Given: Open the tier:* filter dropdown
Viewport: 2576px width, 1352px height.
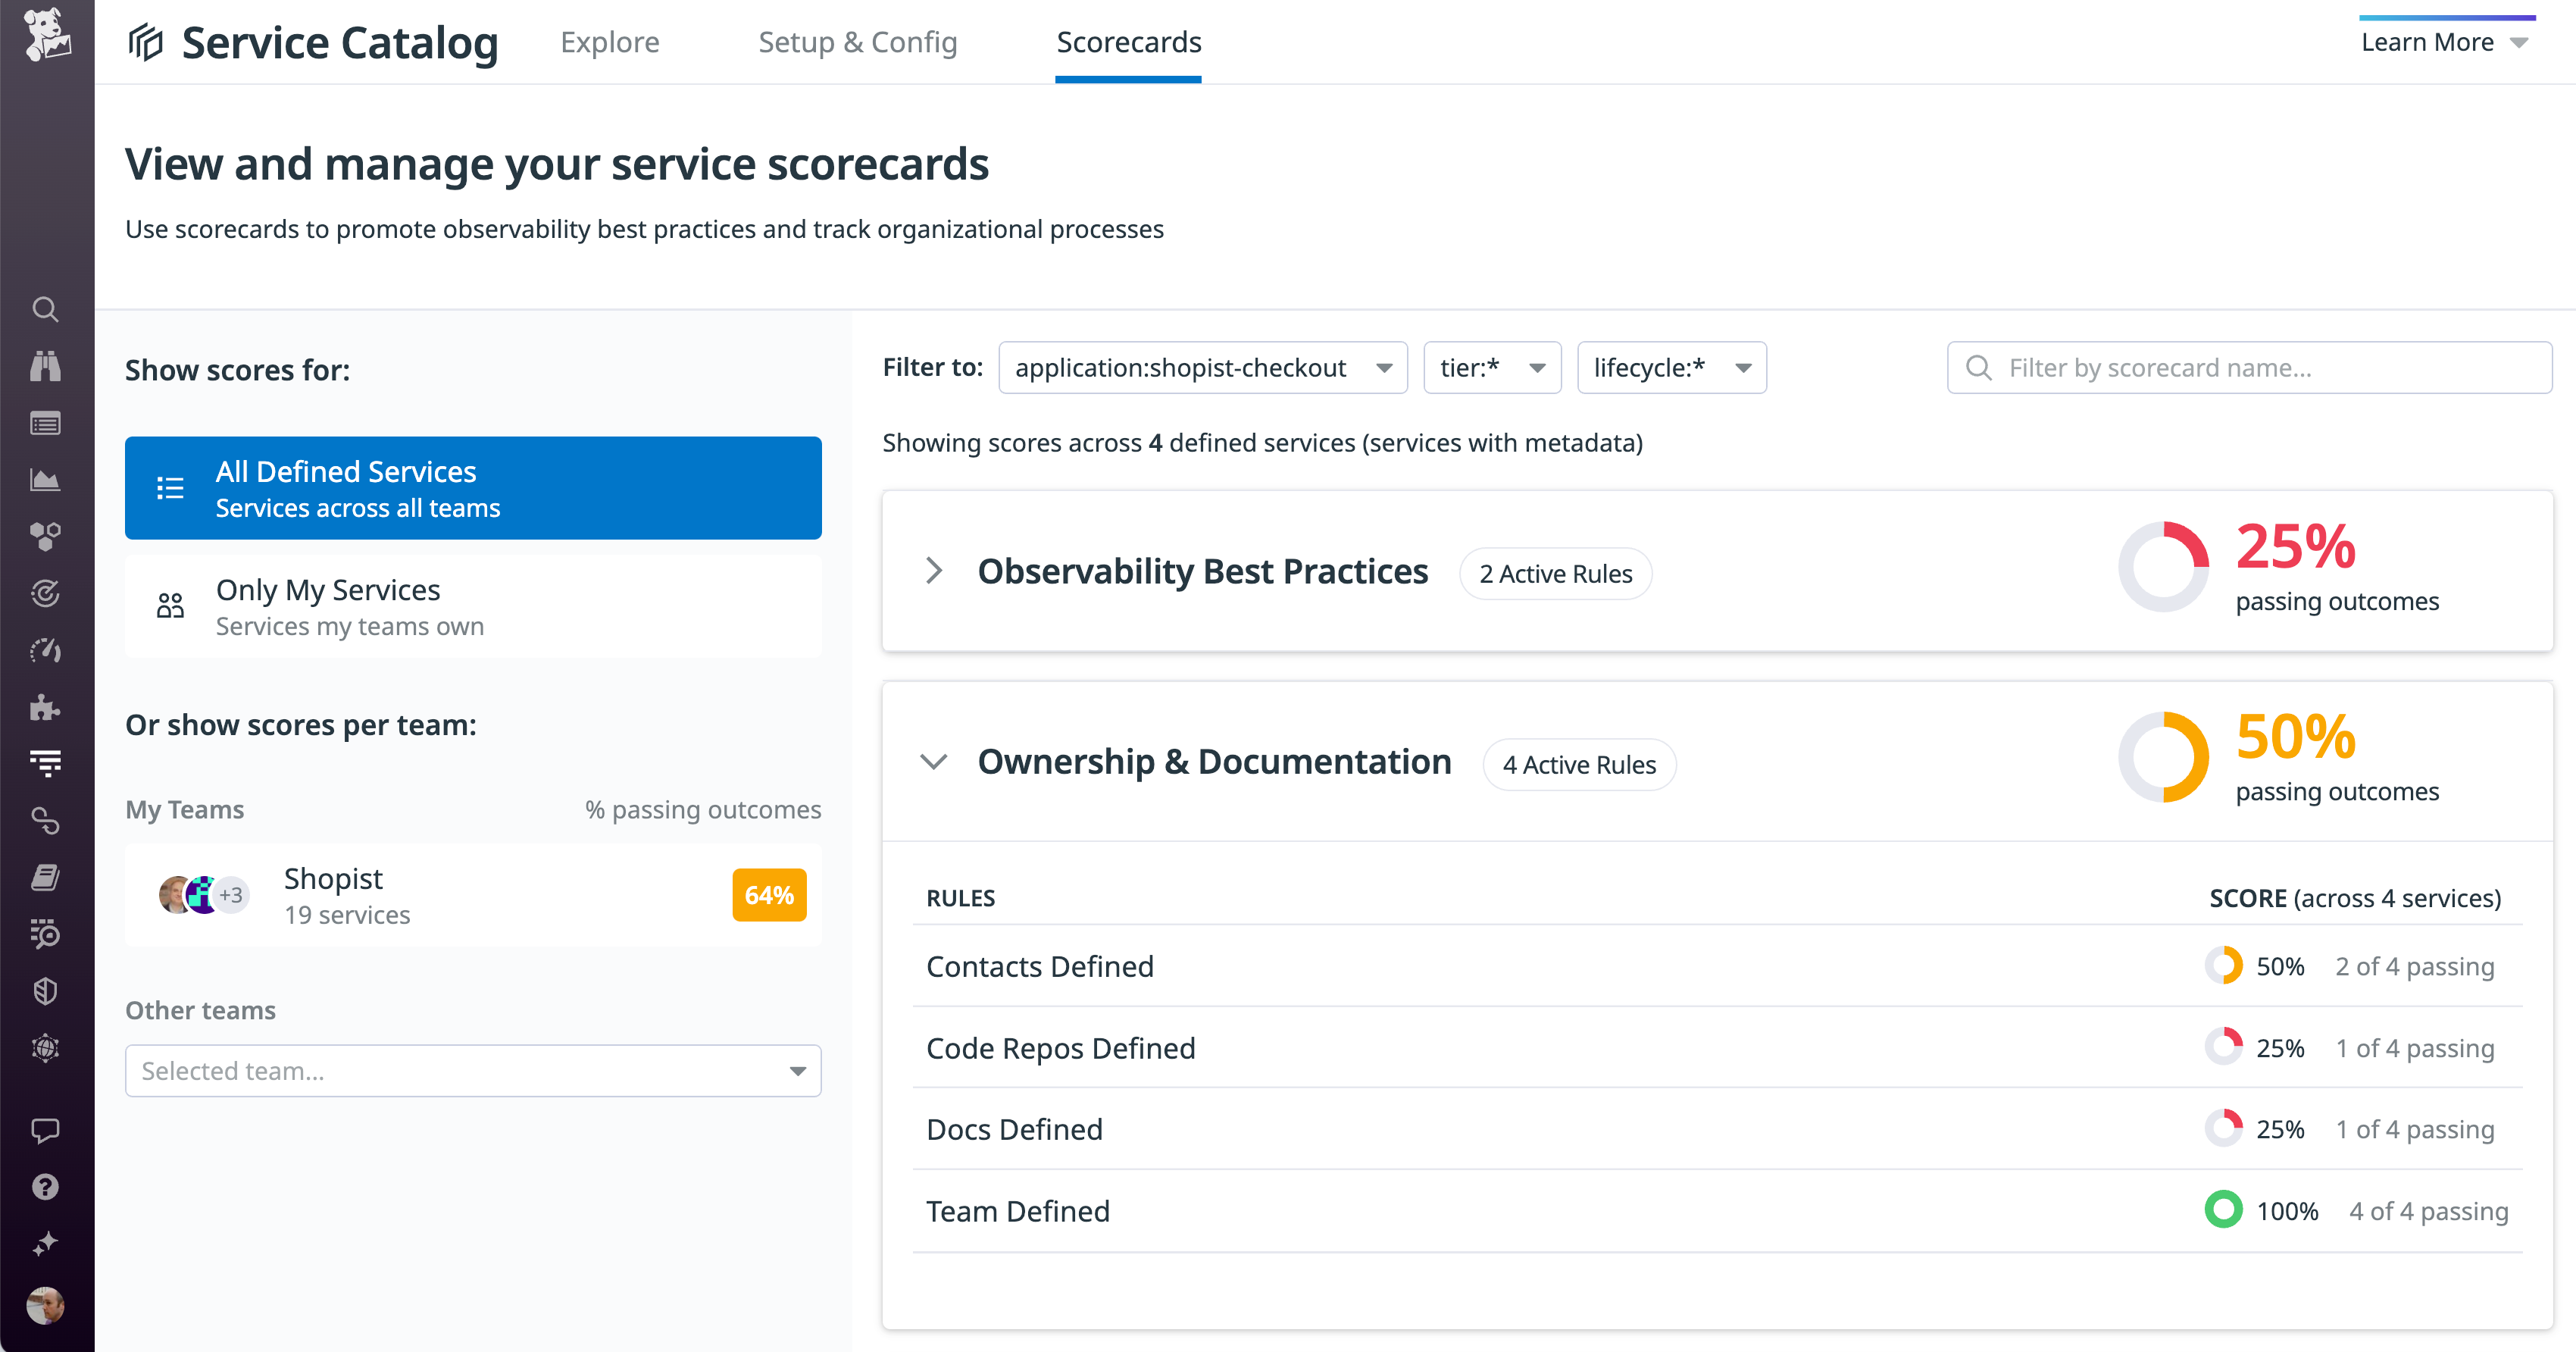Looking at the screenshot, I should click(1492, 367).
